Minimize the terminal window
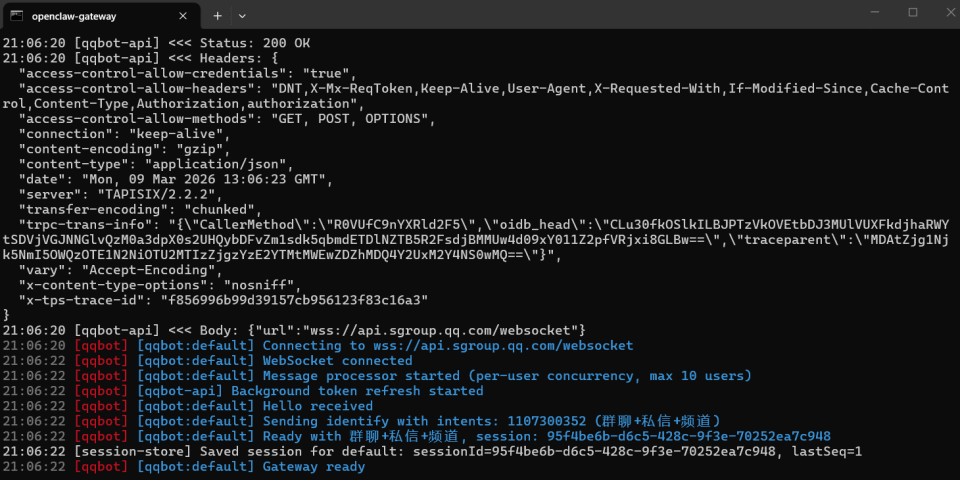The height and width of the screenshot is (480, 960). [x=867, y=13]
